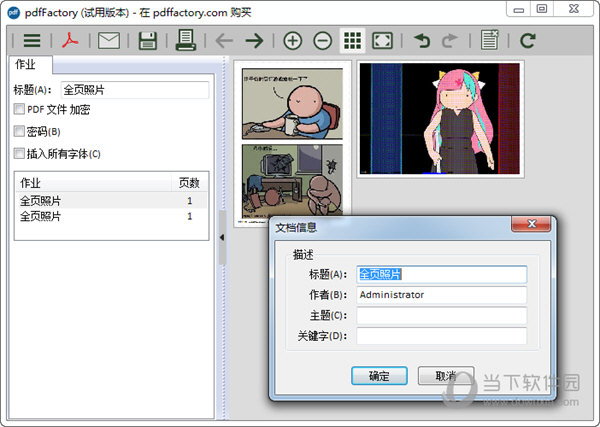600x427 pixels.
Task: Close the pdfFactory main window
Action: point(574,9)
